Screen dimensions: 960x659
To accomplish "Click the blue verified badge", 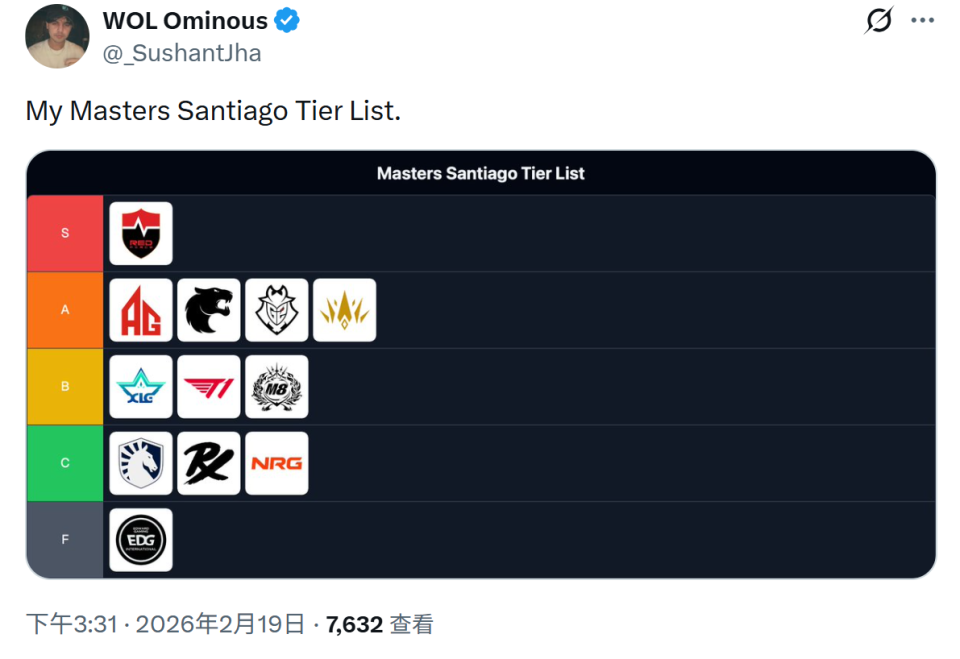I will [288, 20].
